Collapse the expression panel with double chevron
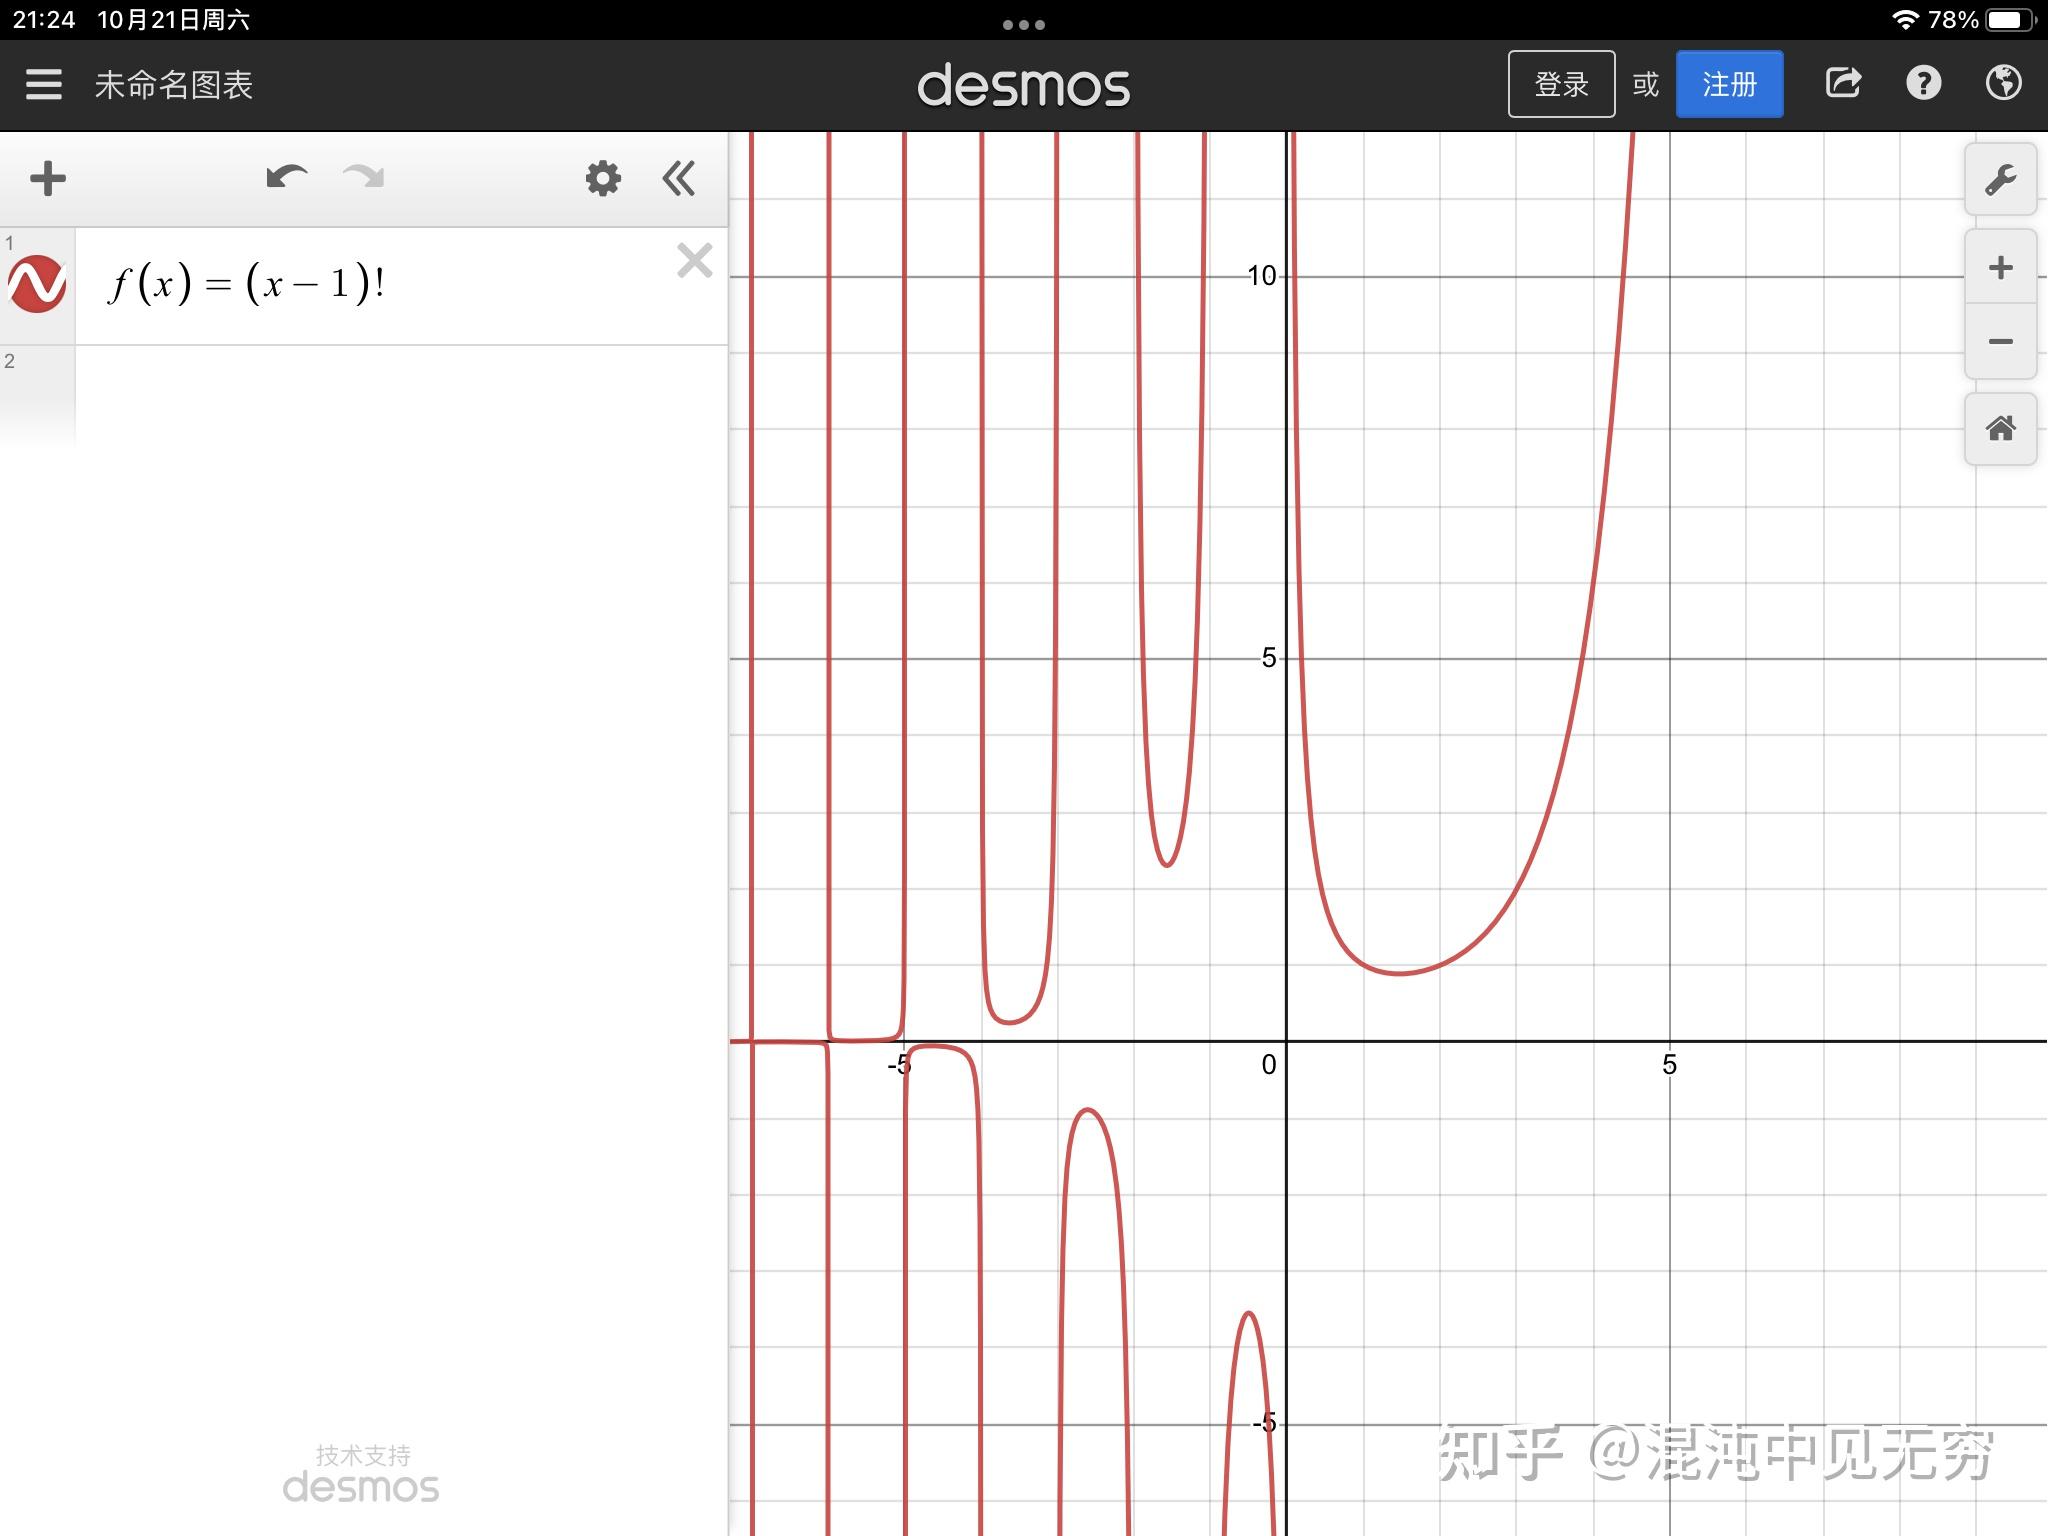The height and width of the screenshot is (1536, 2048). [678, 179]
